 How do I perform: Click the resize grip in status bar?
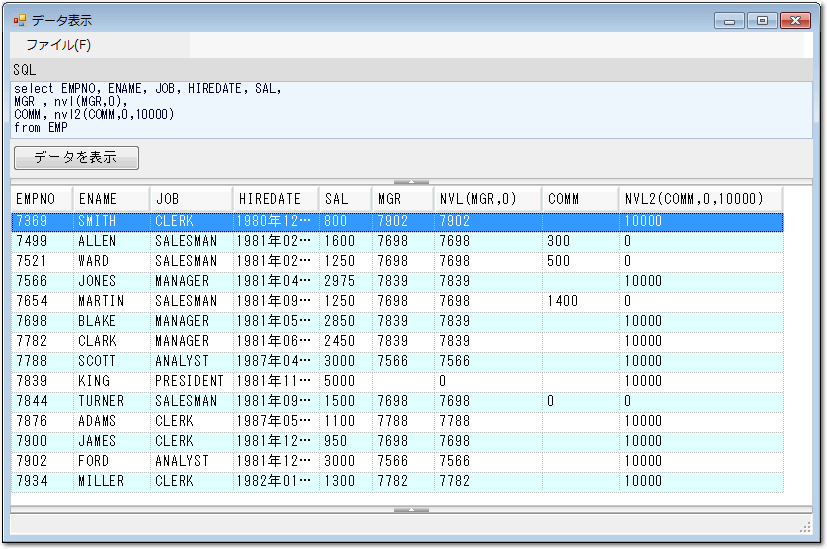pos(805,527)
